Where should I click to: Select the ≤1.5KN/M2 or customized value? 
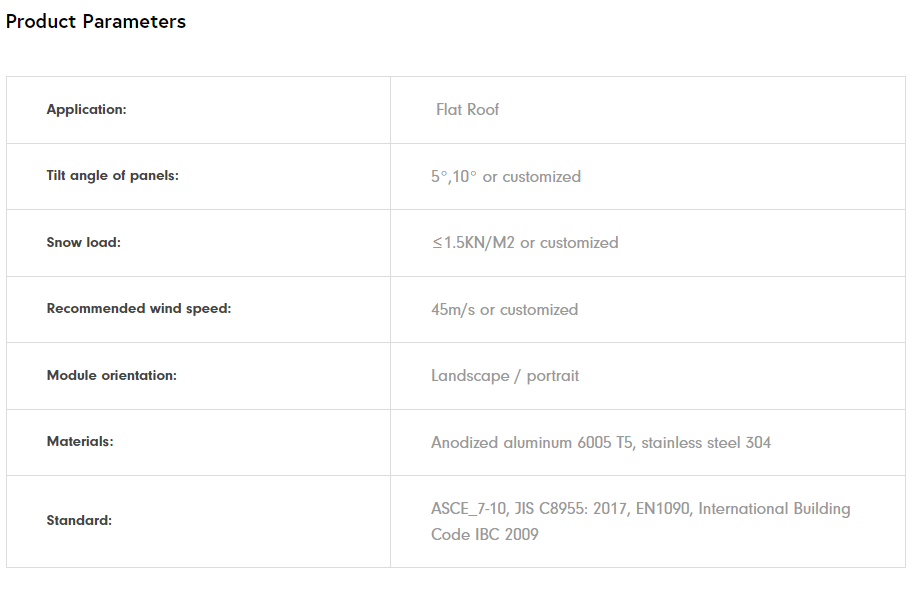[x=524, y=242]
